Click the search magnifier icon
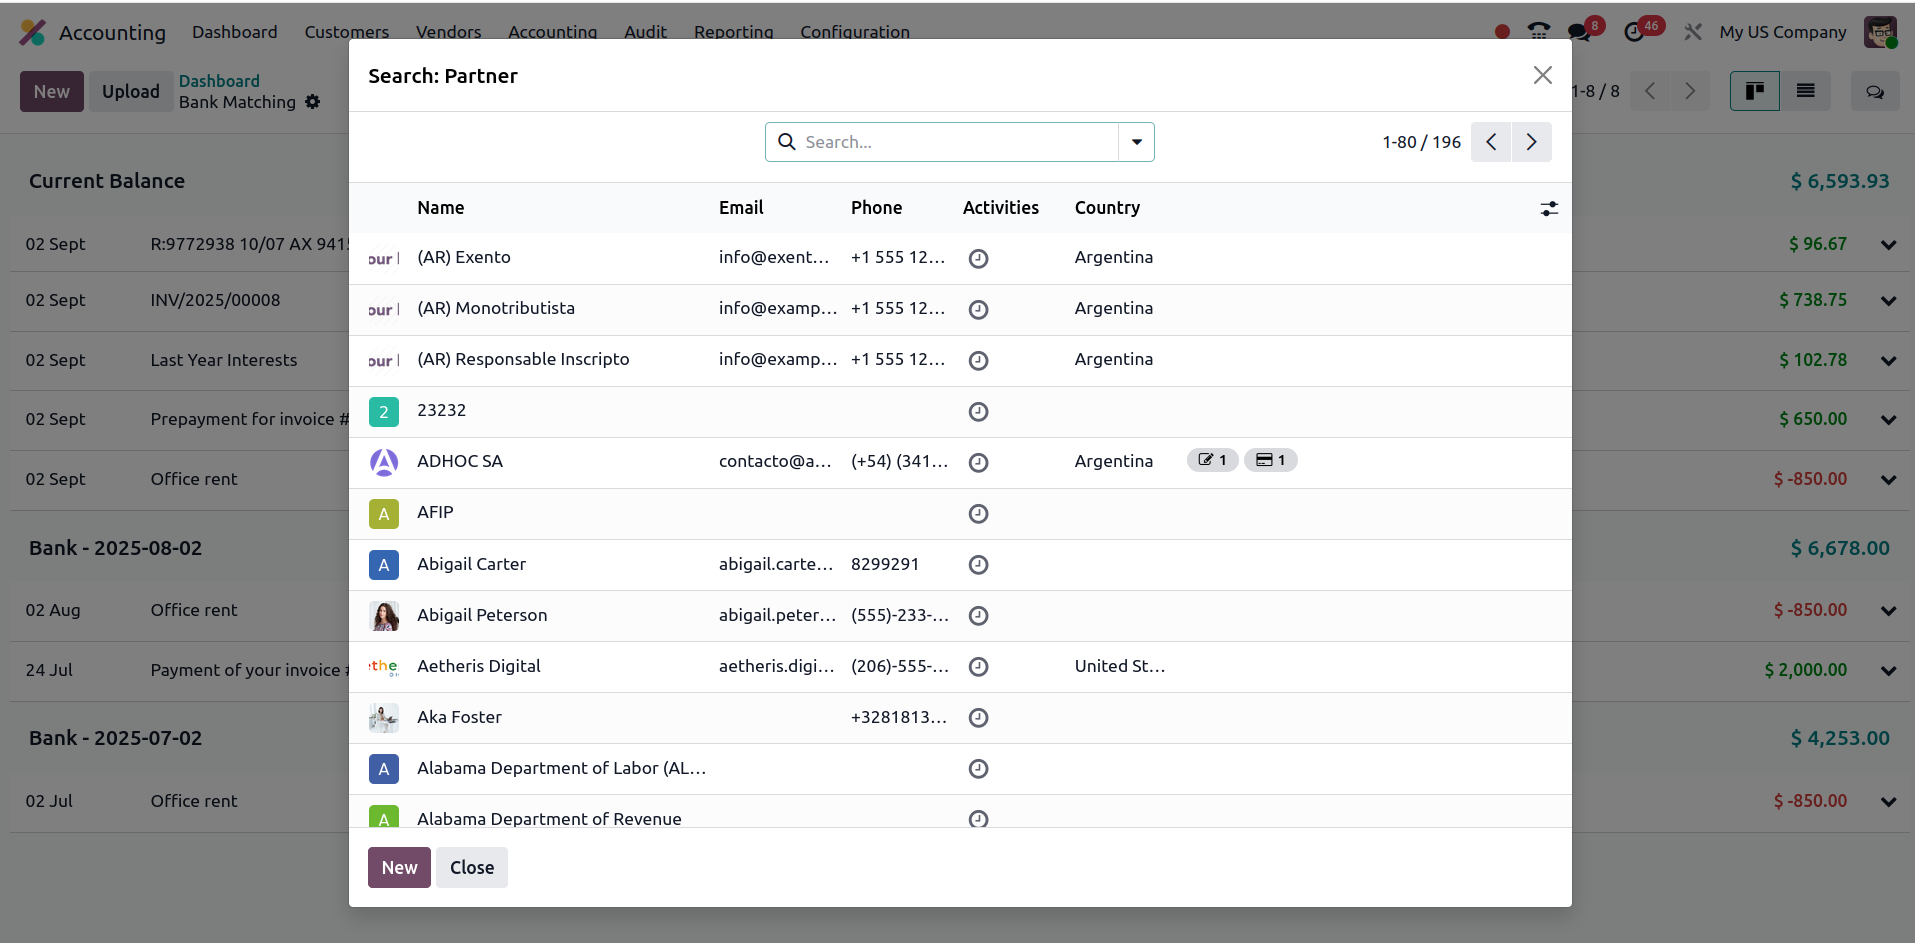The width and height of the screenshot is (1915, 943). (787, 142)
